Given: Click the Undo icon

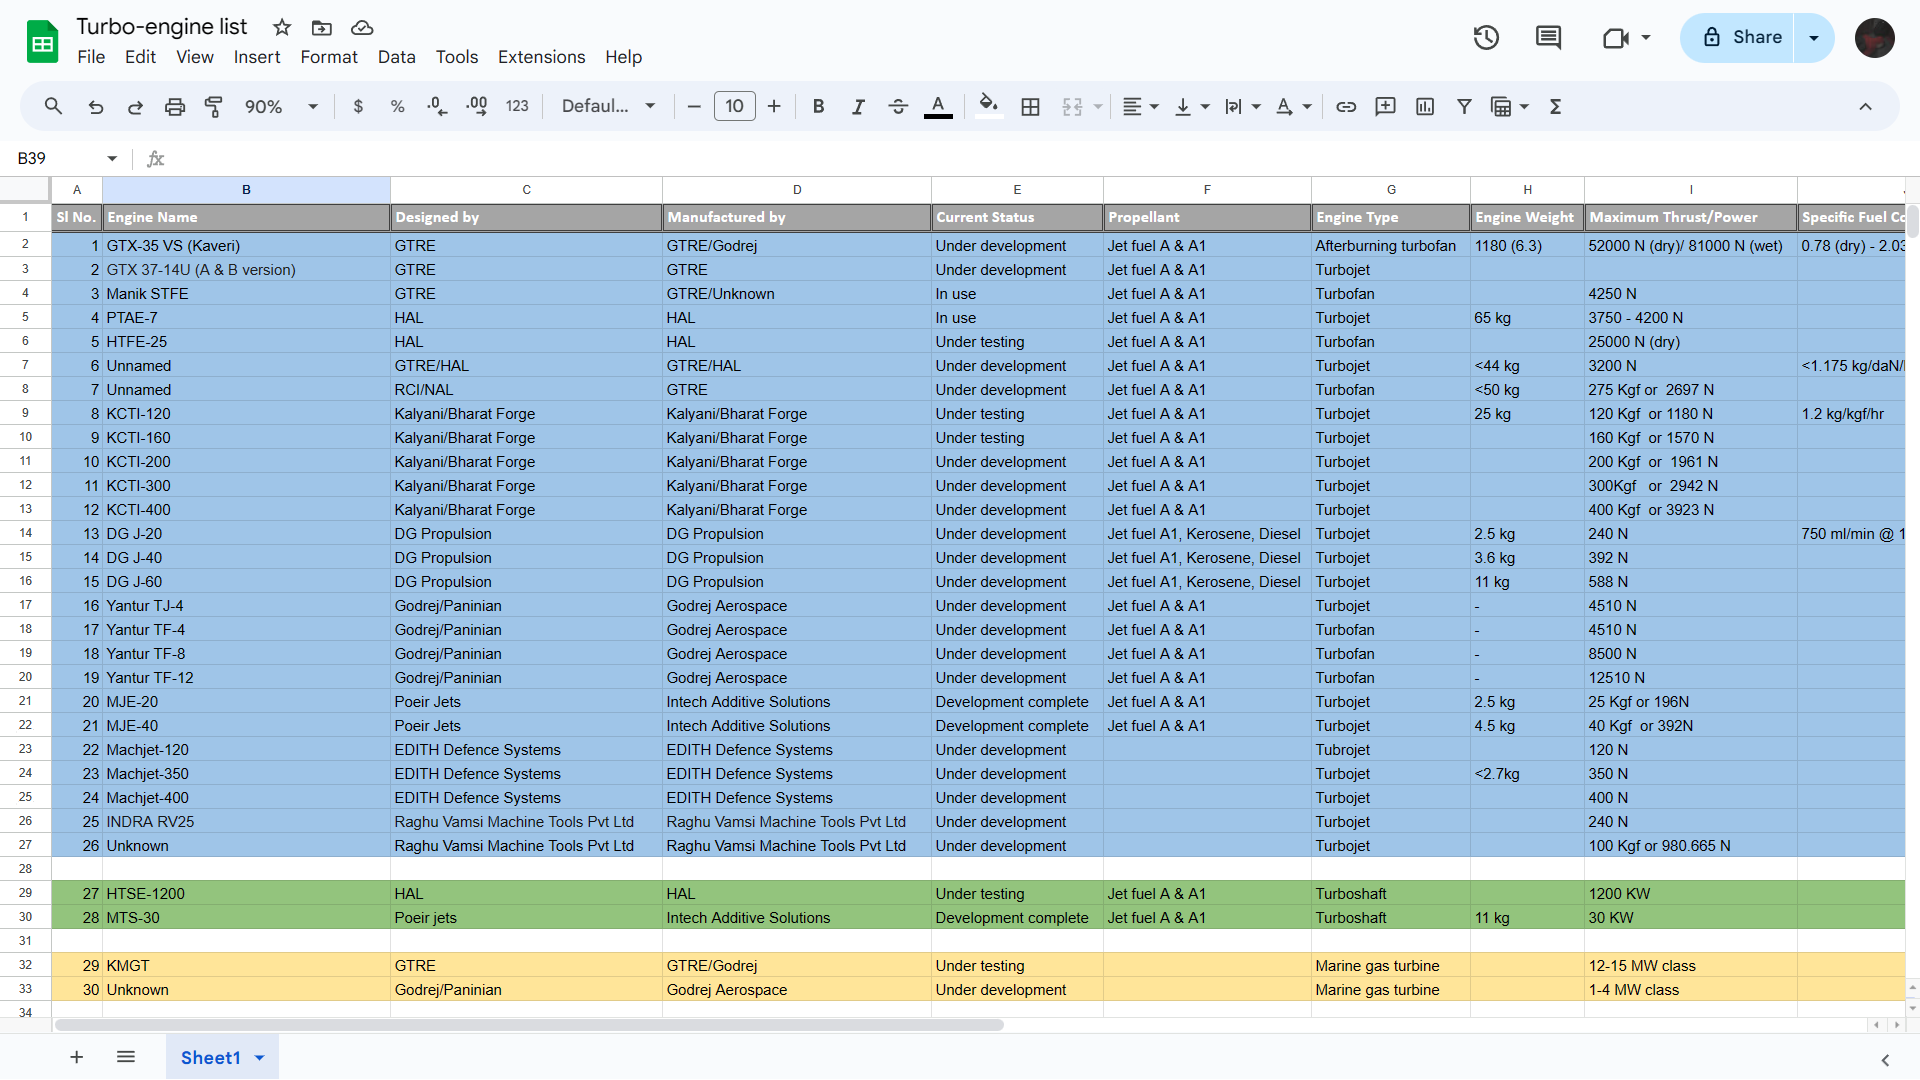Looking at the screenshot, I should pyautogui.click(x=95, y=106).
